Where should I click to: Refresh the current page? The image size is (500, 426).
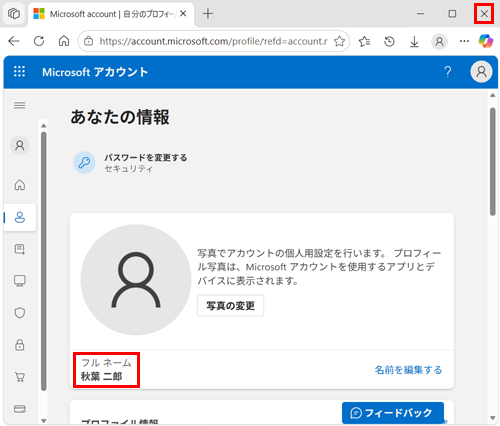[39, 41]
